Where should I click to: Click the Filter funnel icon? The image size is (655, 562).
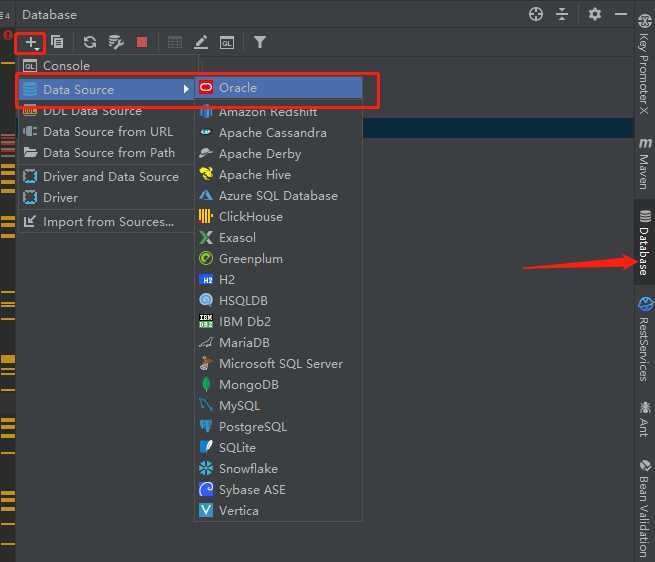click(x=260, y=42)
